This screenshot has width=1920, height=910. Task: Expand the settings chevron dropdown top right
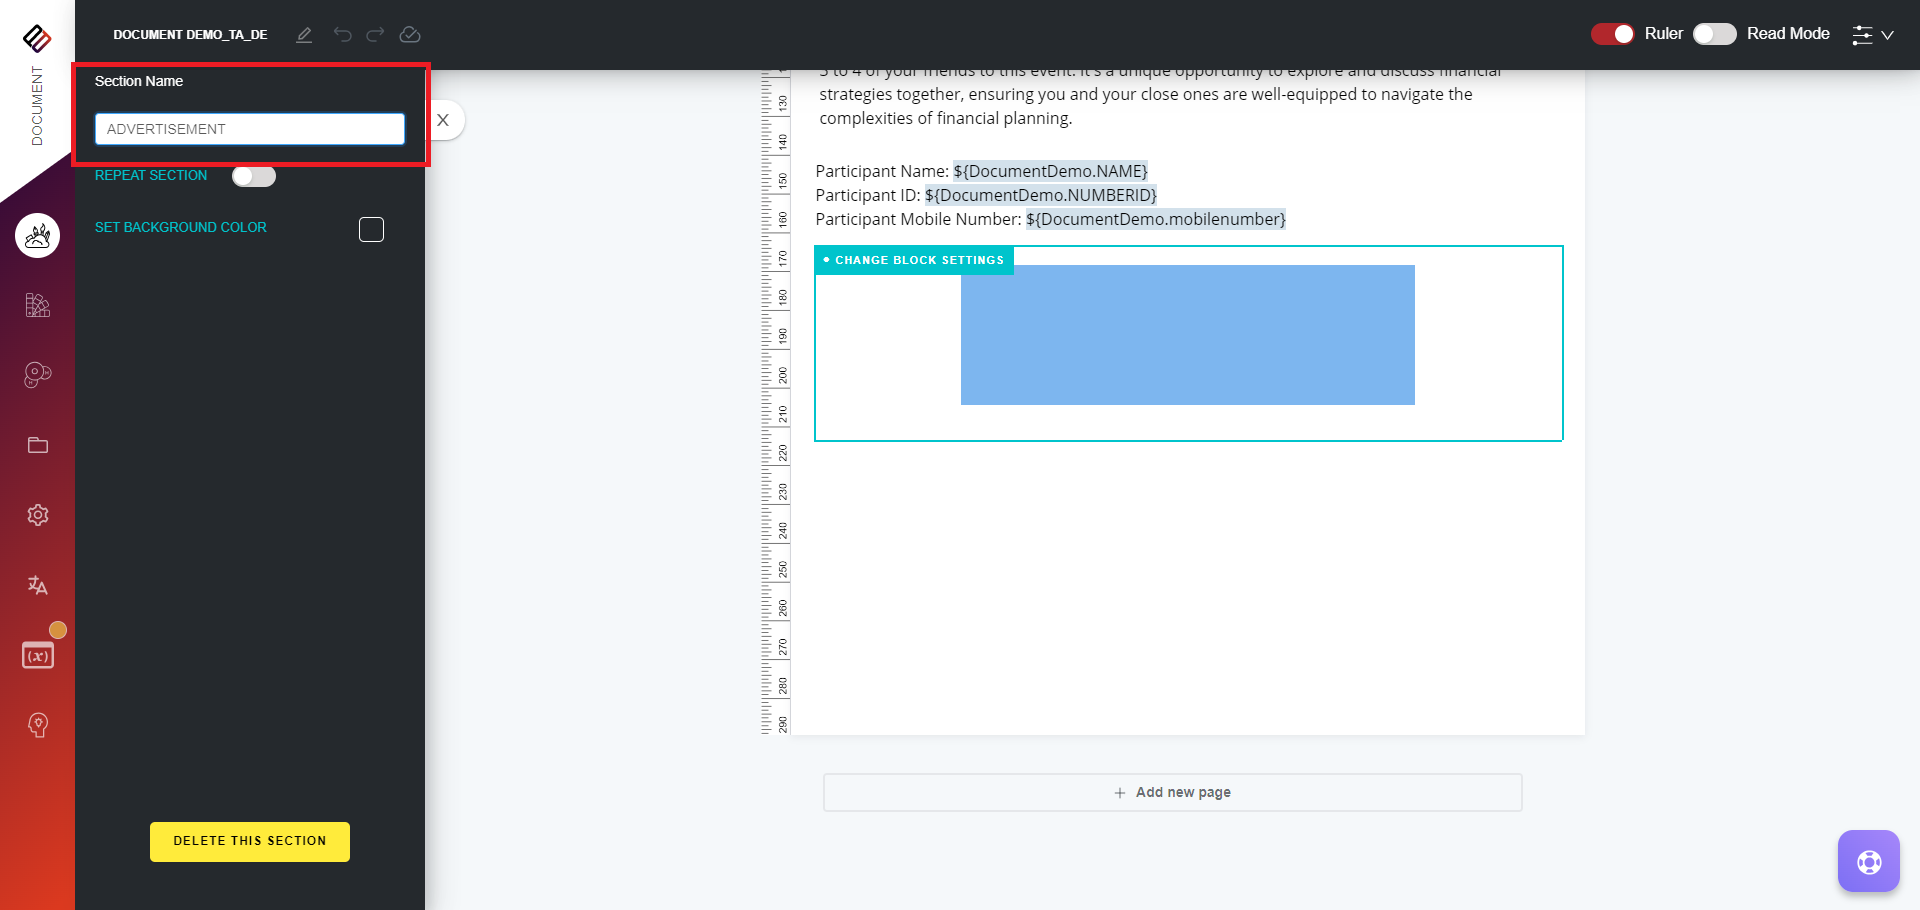[x=1886, y=34]
